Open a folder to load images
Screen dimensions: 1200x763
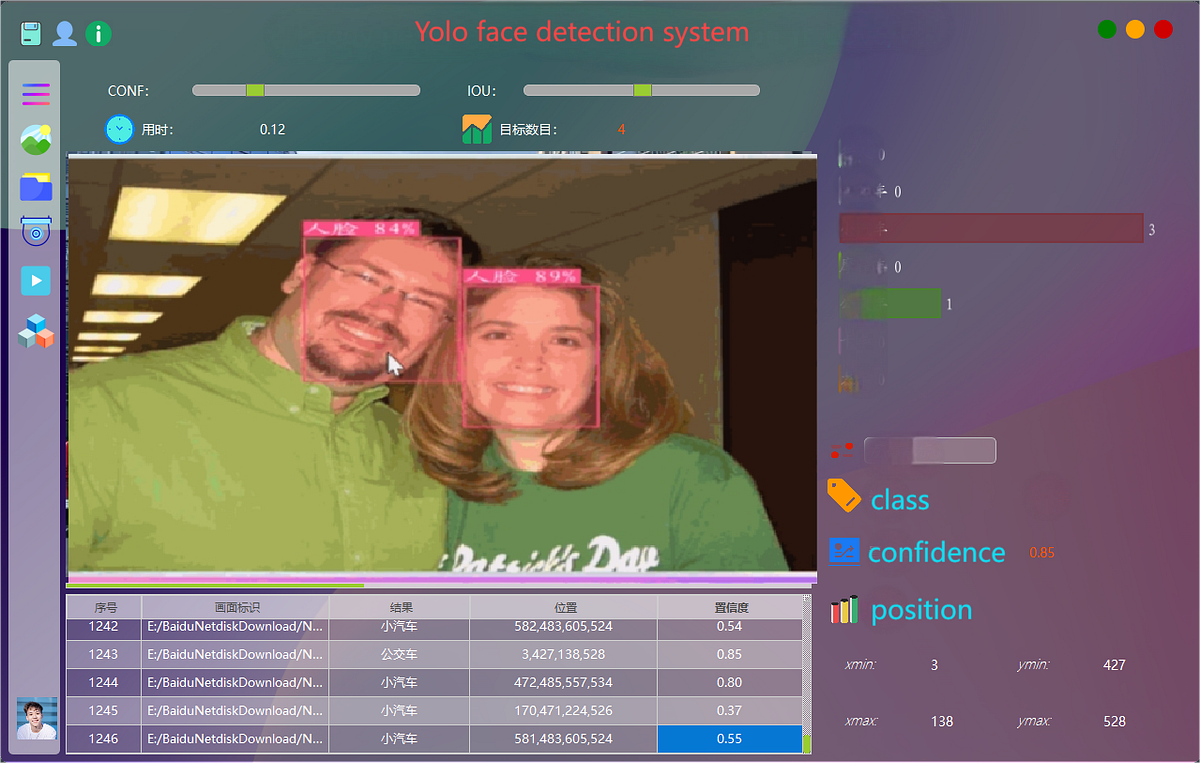(35, 187)
